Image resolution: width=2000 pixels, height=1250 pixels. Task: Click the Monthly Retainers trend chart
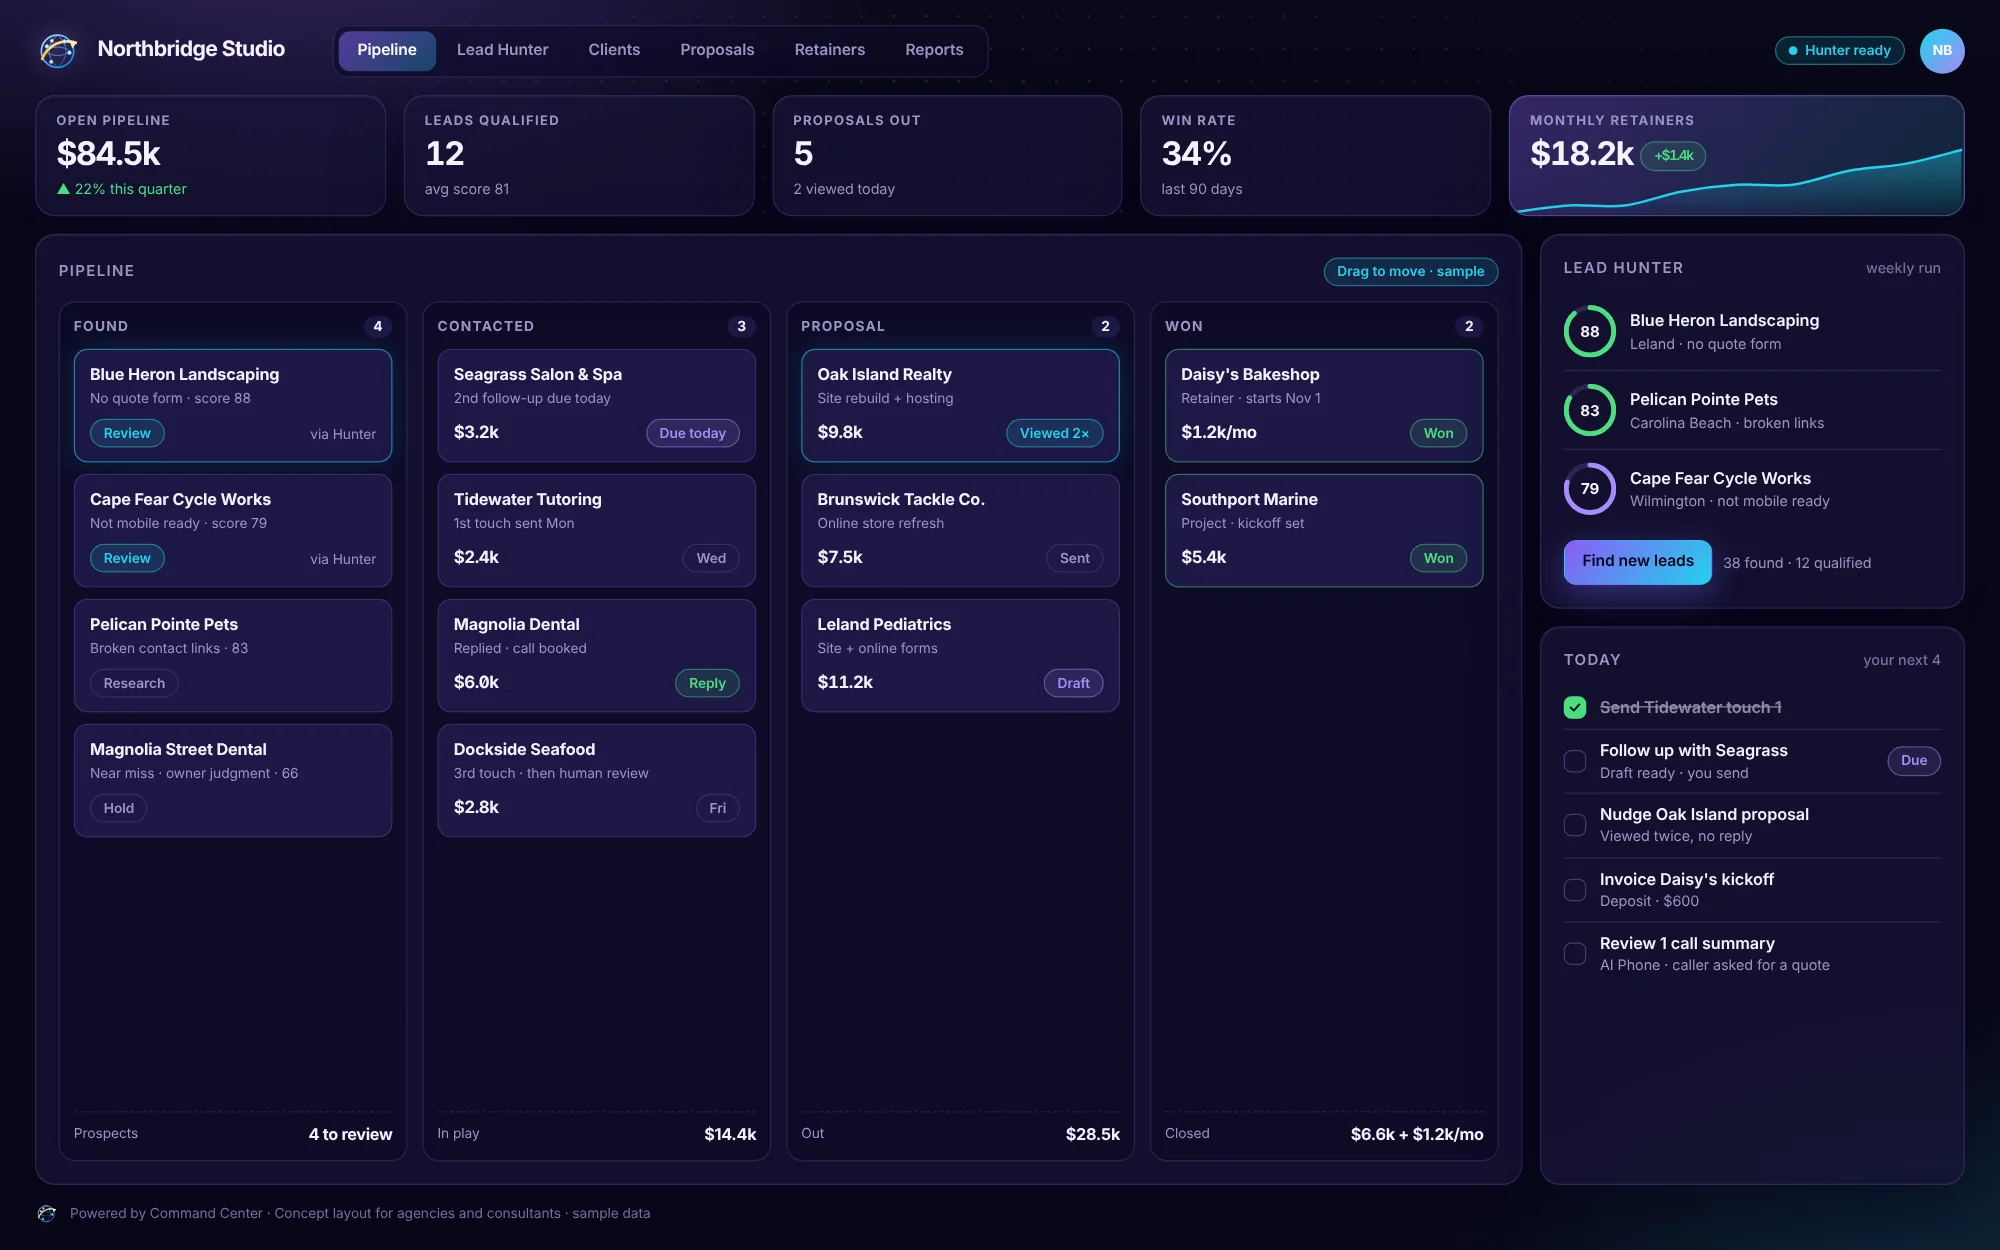[x=1737, y=182]
